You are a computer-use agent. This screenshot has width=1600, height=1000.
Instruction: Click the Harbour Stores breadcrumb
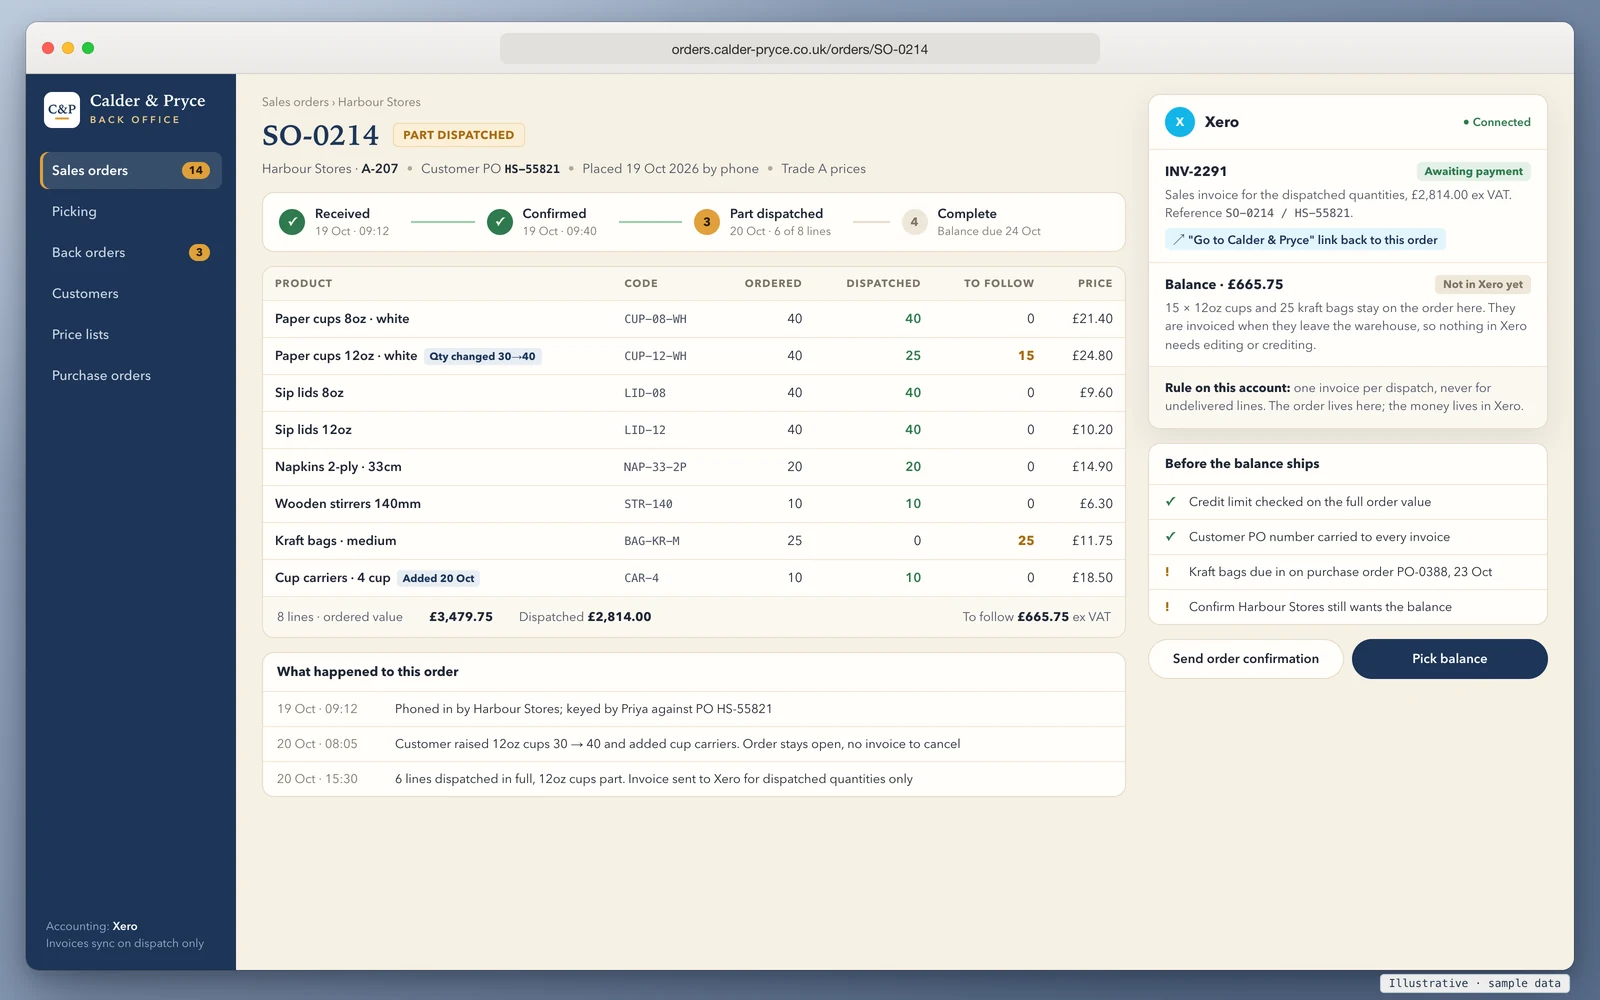point(379,102)
